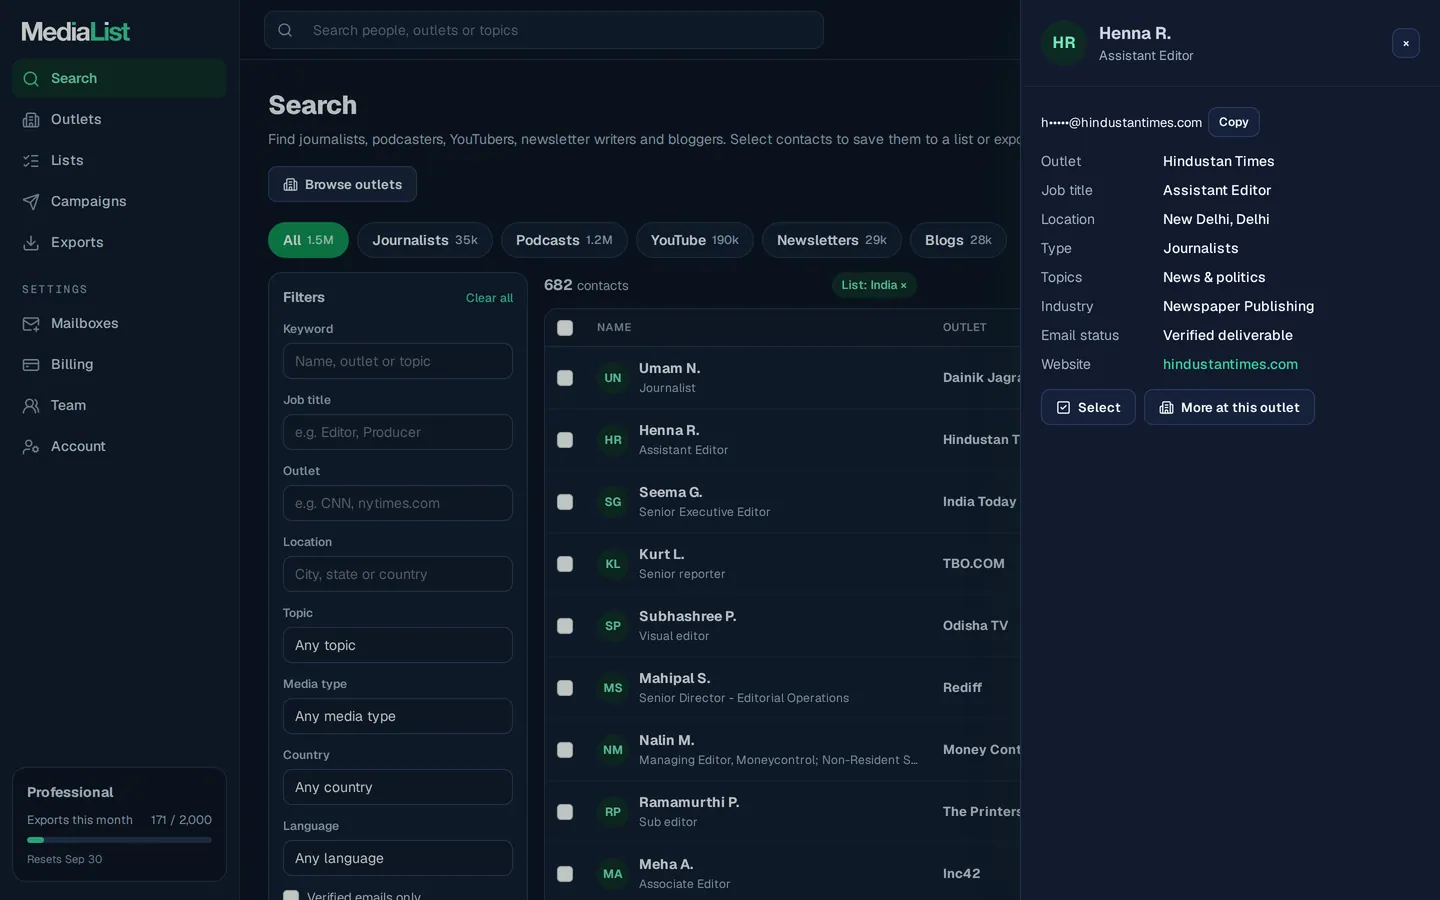This screenshot has height=900, width=1440.
Task: Select the Newsletters 29k tab
Action: click(x=832, y=240)
